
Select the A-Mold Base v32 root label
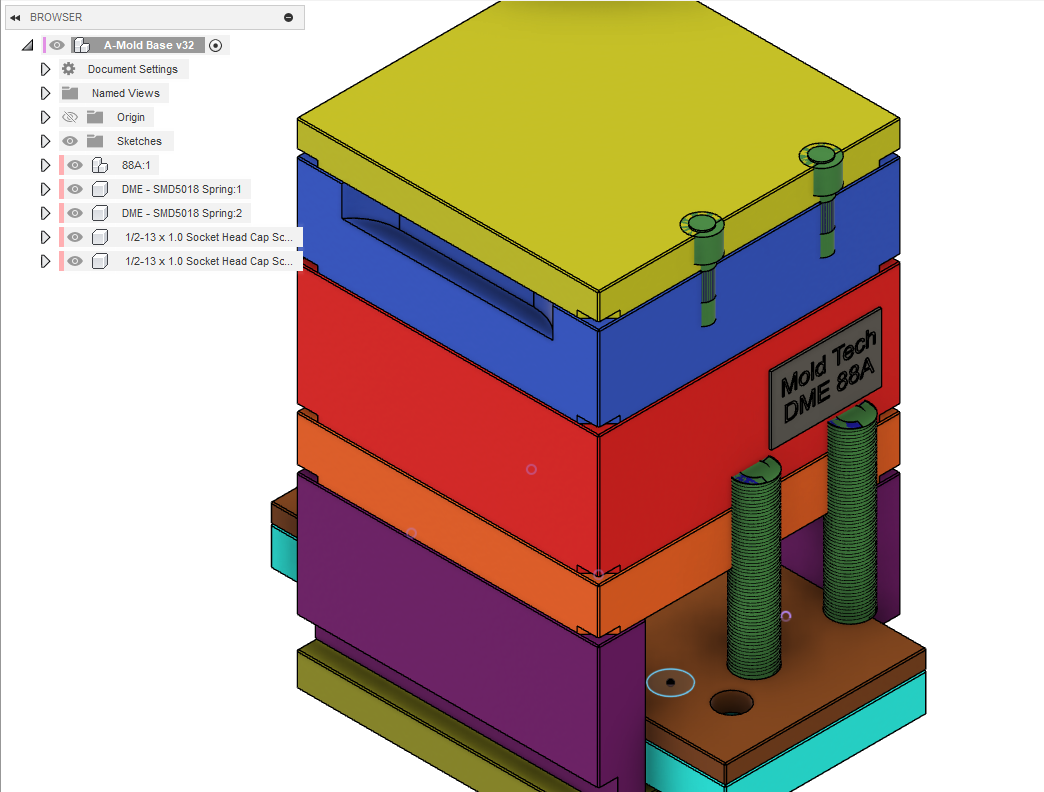pyautogui.click(x=148, y=45)
